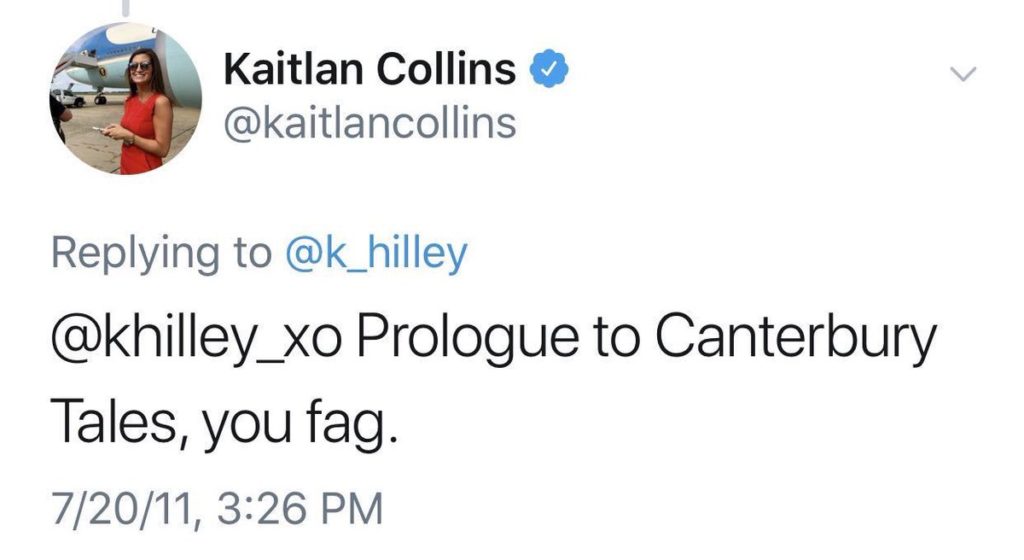Image resolution: width=1024 pixels, height=560 pixels.
Task: Follow the @khilley_xo mention in tweet
Action: pyautogui.click(x=197, y=337)
